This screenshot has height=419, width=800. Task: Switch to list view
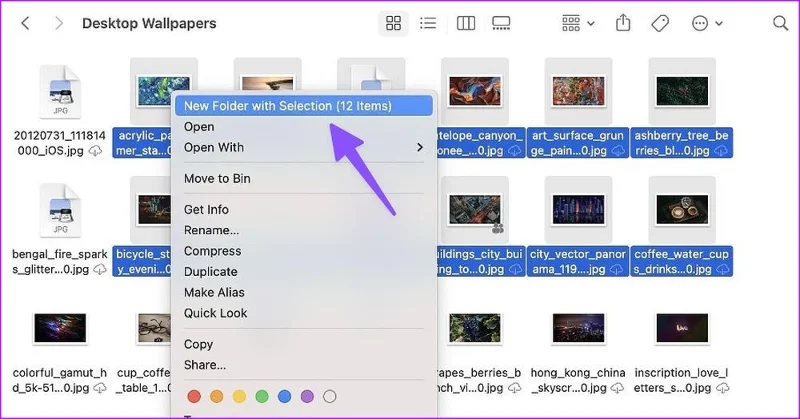tap(428, 23)
